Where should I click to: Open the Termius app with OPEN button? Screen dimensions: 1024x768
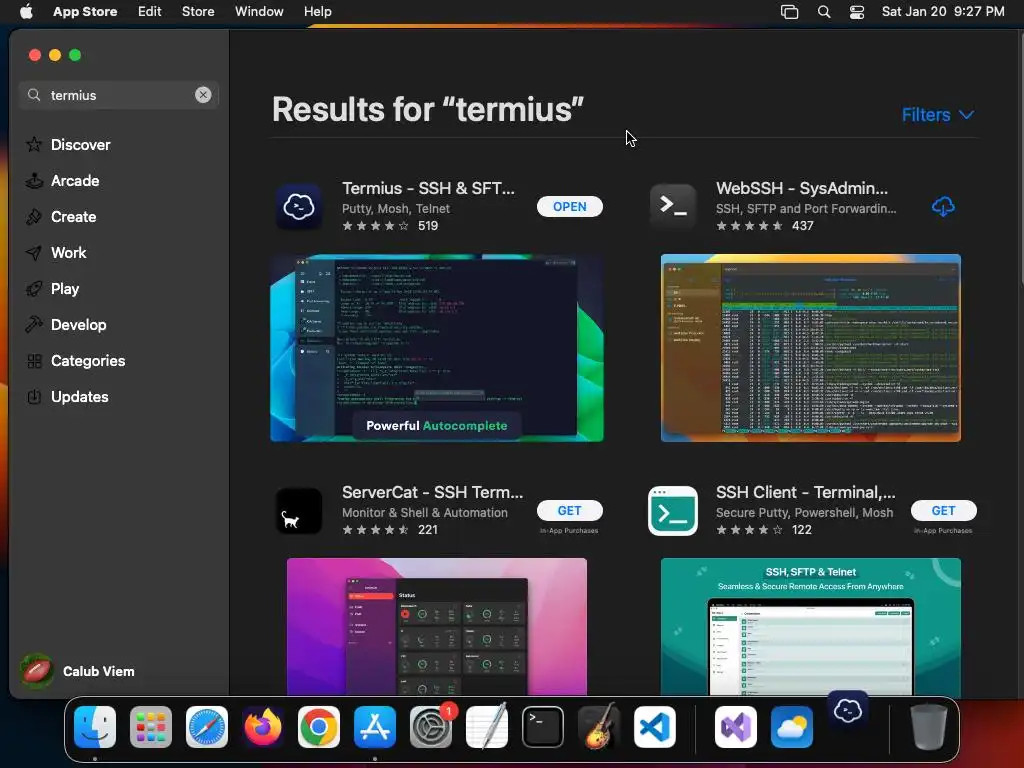pyautogui.click(x=569, y=206)
